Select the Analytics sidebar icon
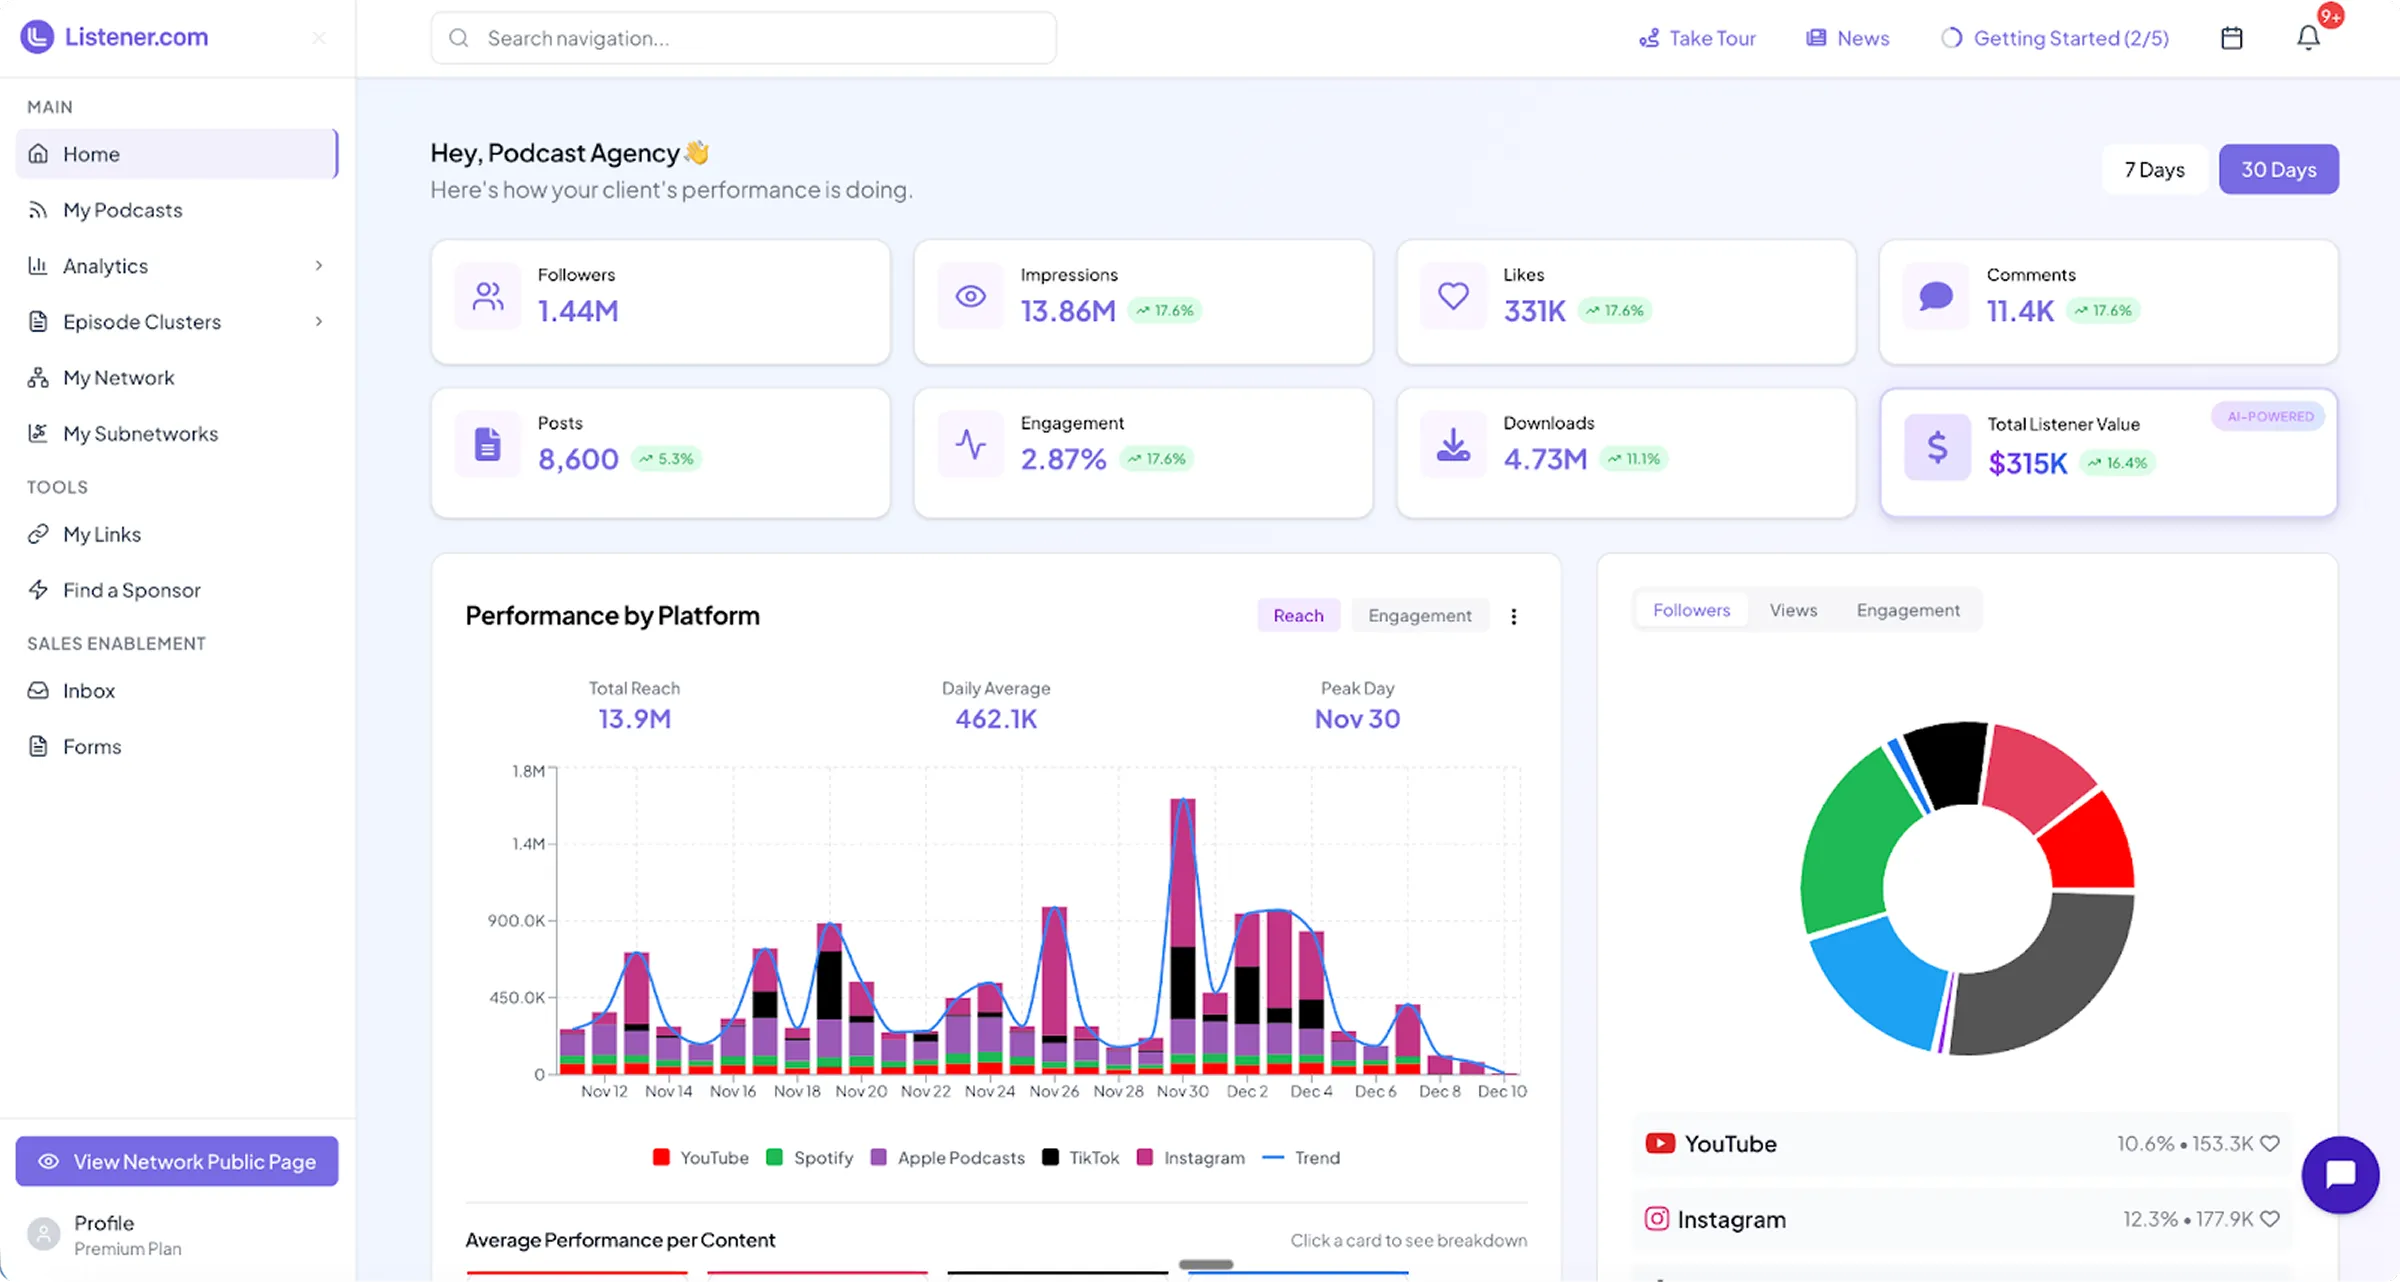 [x=38, y=265]
